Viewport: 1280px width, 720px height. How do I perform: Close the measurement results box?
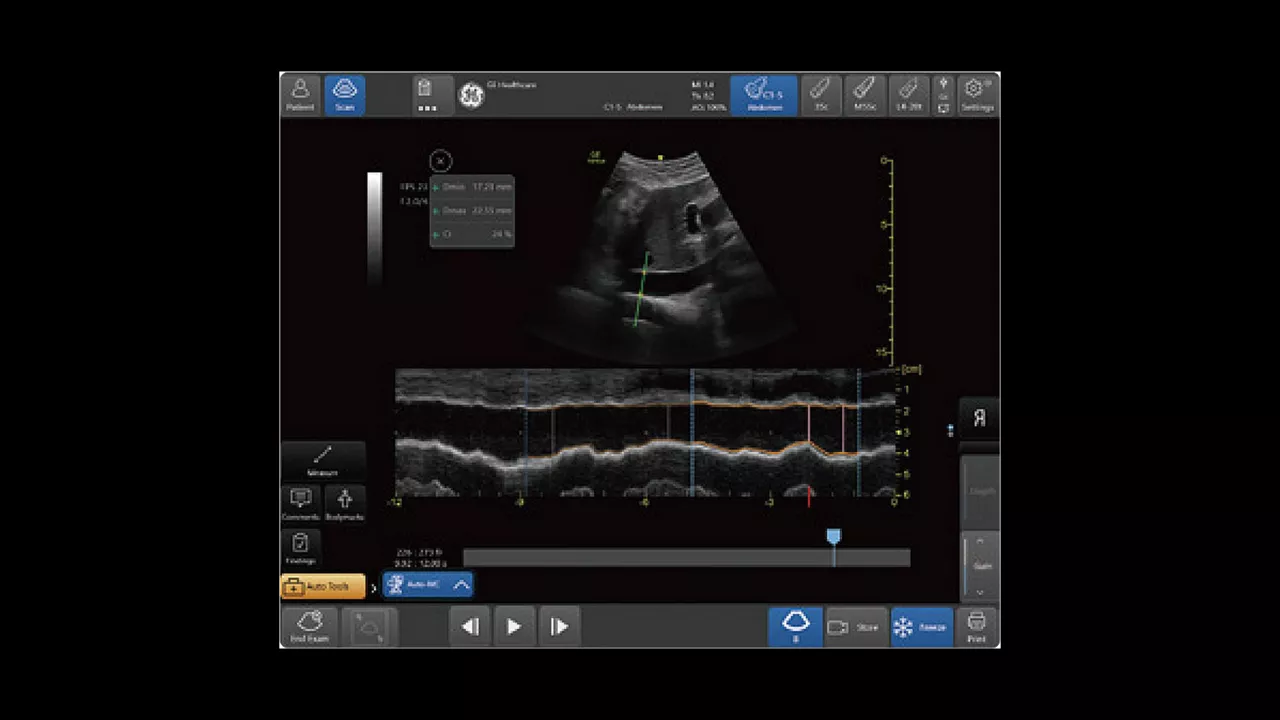pyautogui.click(x=441, y=161)
